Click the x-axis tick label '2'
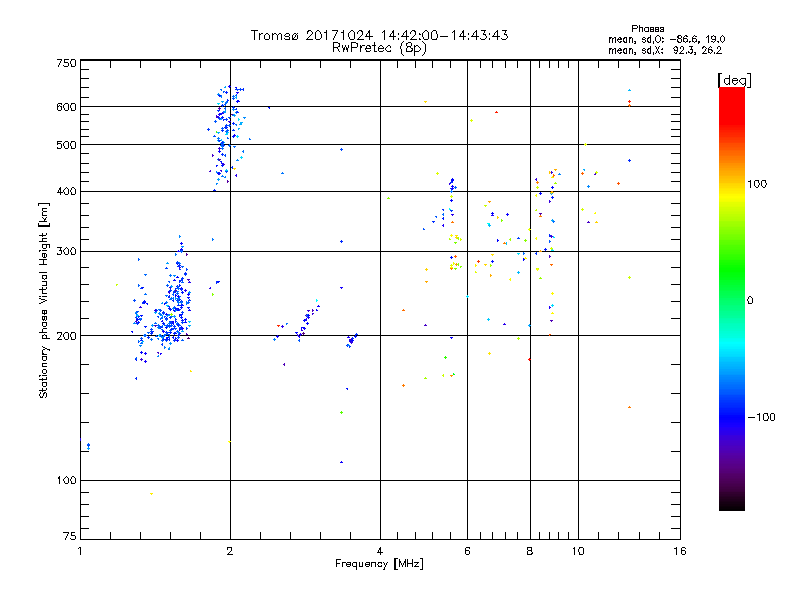 230,551
